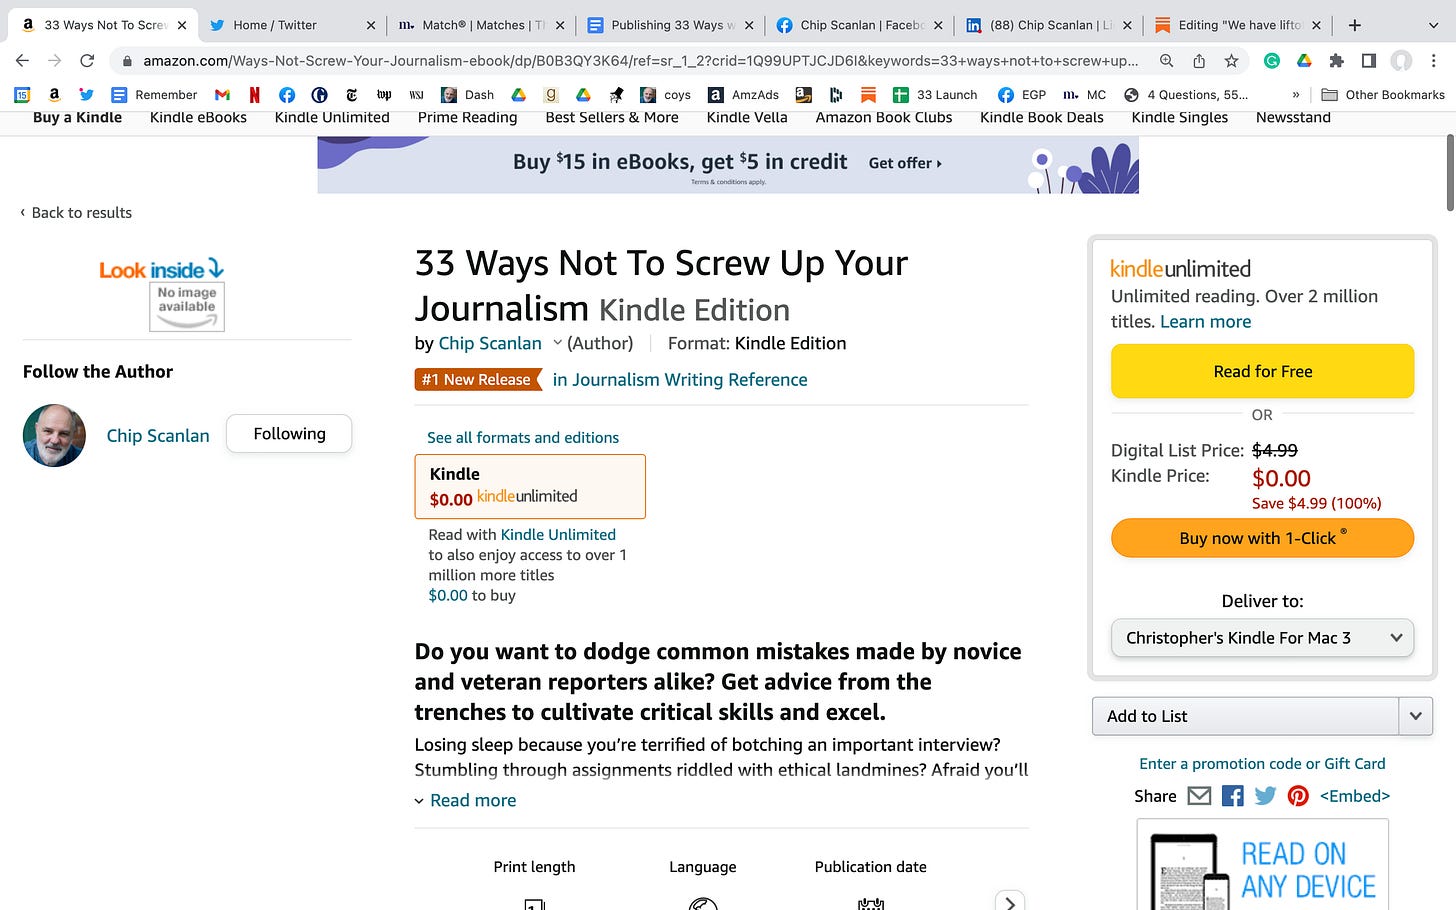Click Buy now with 1-Click
This screenshot has height=910, width=1456.
click(1262, 538)
